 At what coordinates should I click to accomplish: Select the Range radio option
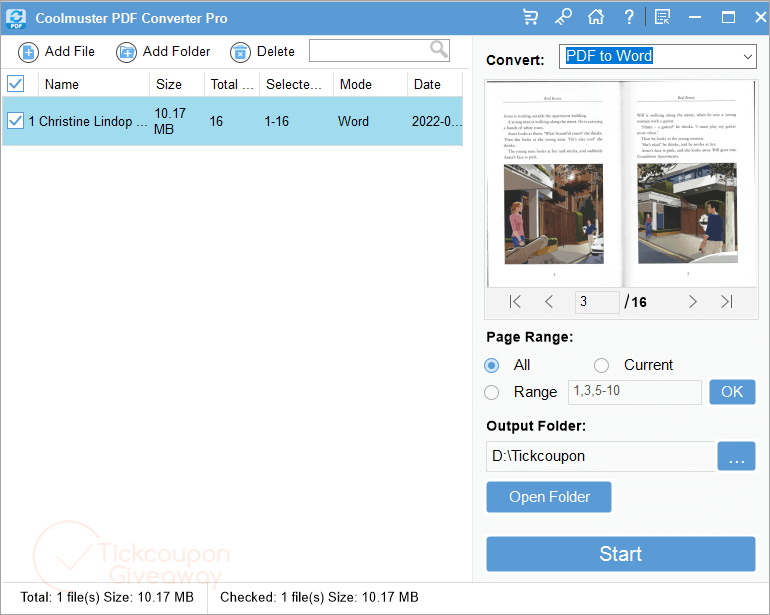tap(492, 392)
